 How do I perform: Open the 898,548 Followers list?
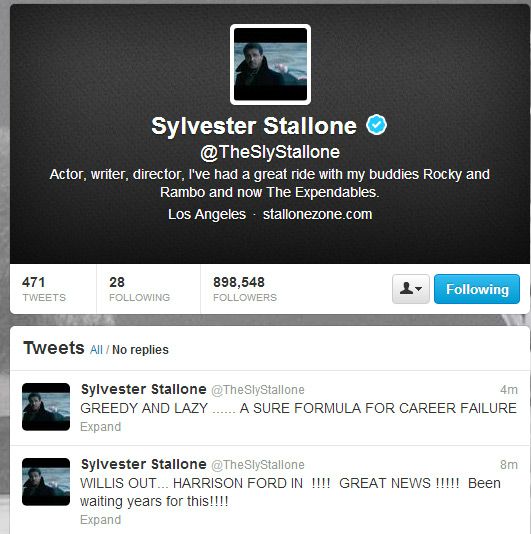click(x=245, y=289)
